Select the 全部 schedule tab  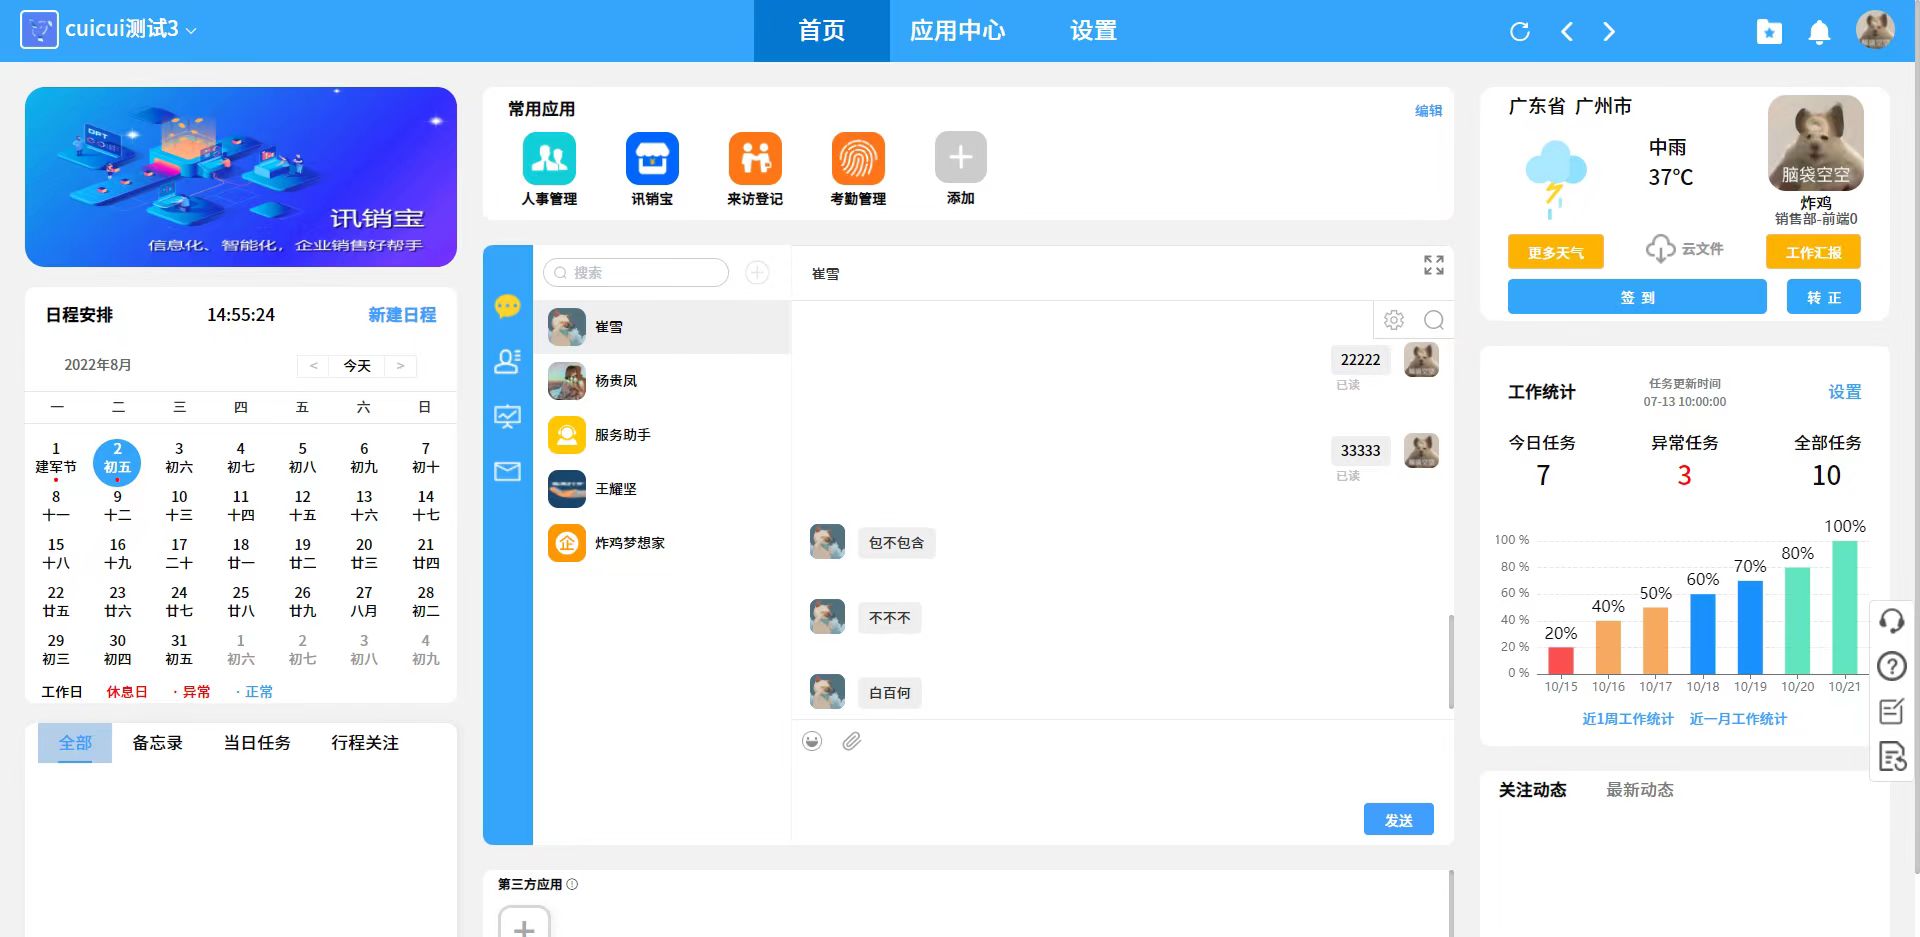(75, 743)
